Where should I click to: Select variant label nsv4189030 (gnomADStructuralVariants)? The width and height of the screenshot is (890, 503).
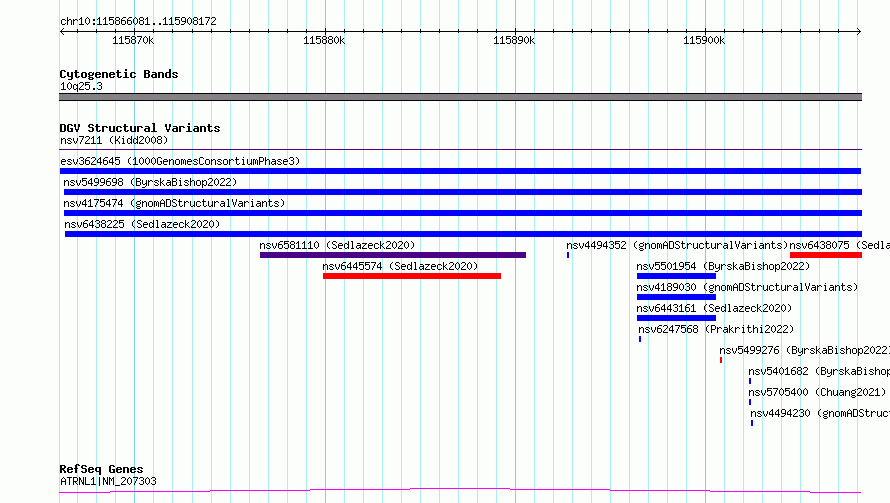click(747, 287)
